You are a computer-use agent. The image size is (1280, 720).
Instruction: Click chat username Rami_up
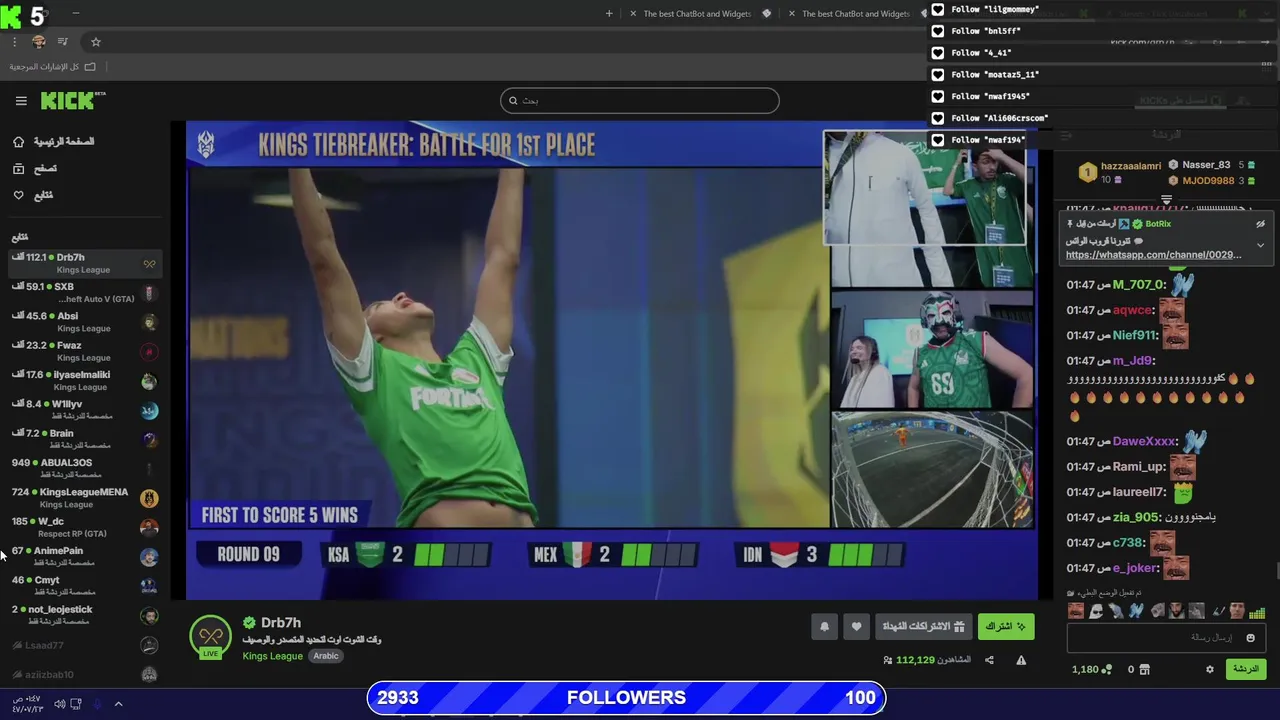pyautogui.click(x=1140, y=467)
